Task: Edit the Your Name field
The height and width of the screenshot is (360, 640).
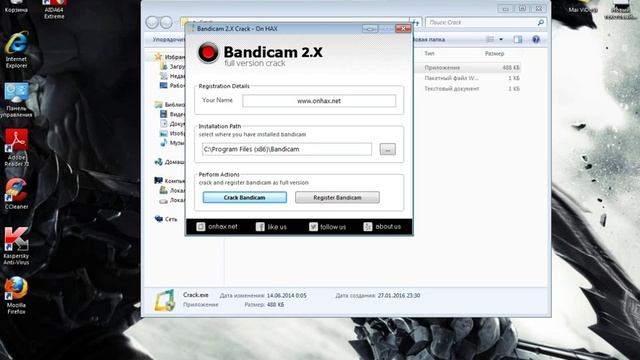Action: click(319, 101)
